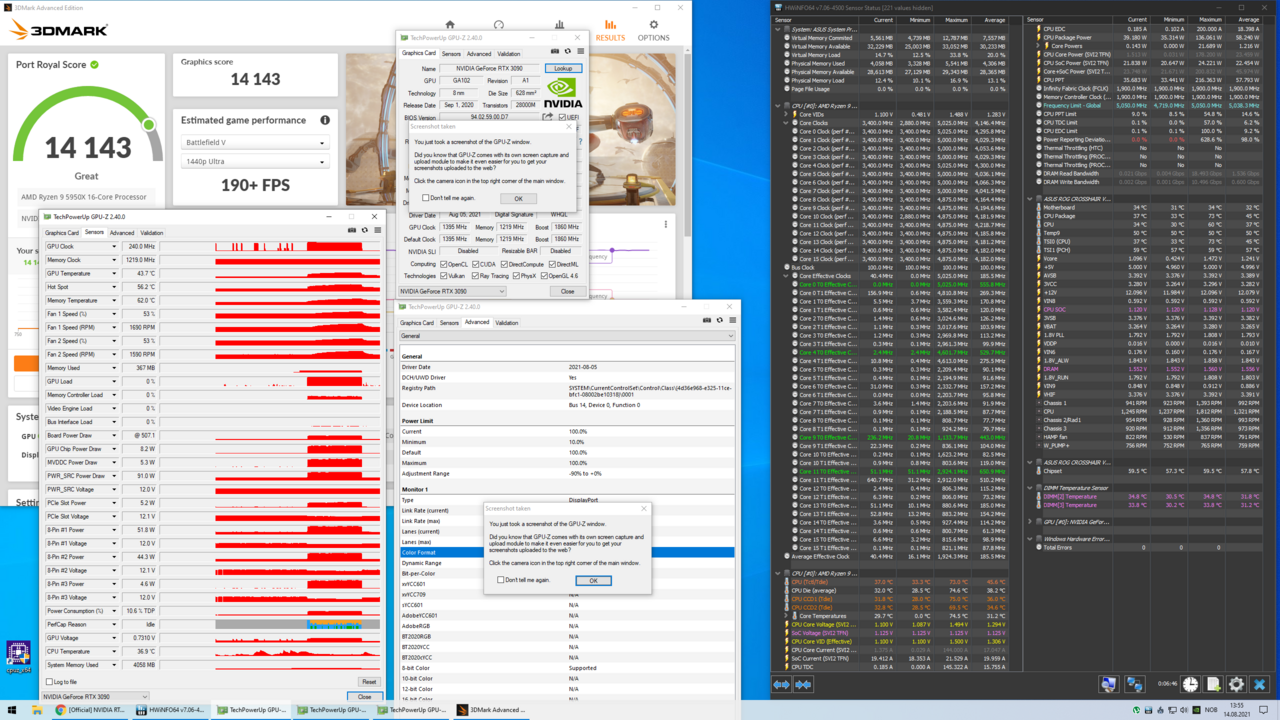Toggle the UEFI checkbox in GPU-Z
The width and height of the screenshot is (1280, 720).
tap(561, 117)
